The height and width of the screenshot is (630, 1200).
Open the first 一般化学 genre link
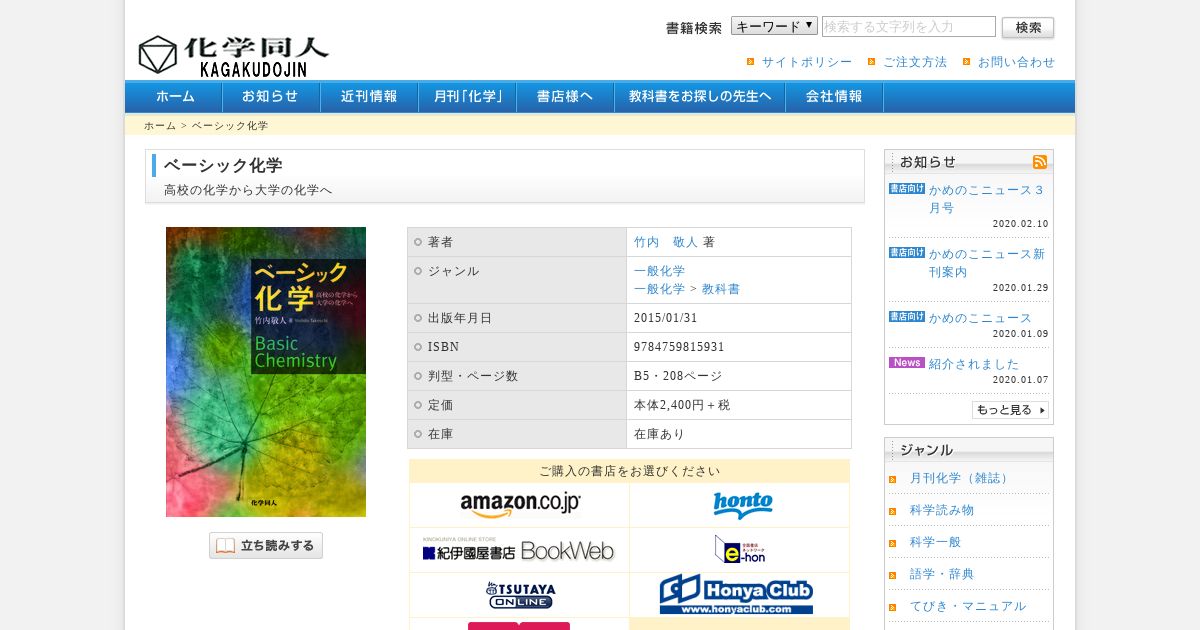(x=659, y=271)
